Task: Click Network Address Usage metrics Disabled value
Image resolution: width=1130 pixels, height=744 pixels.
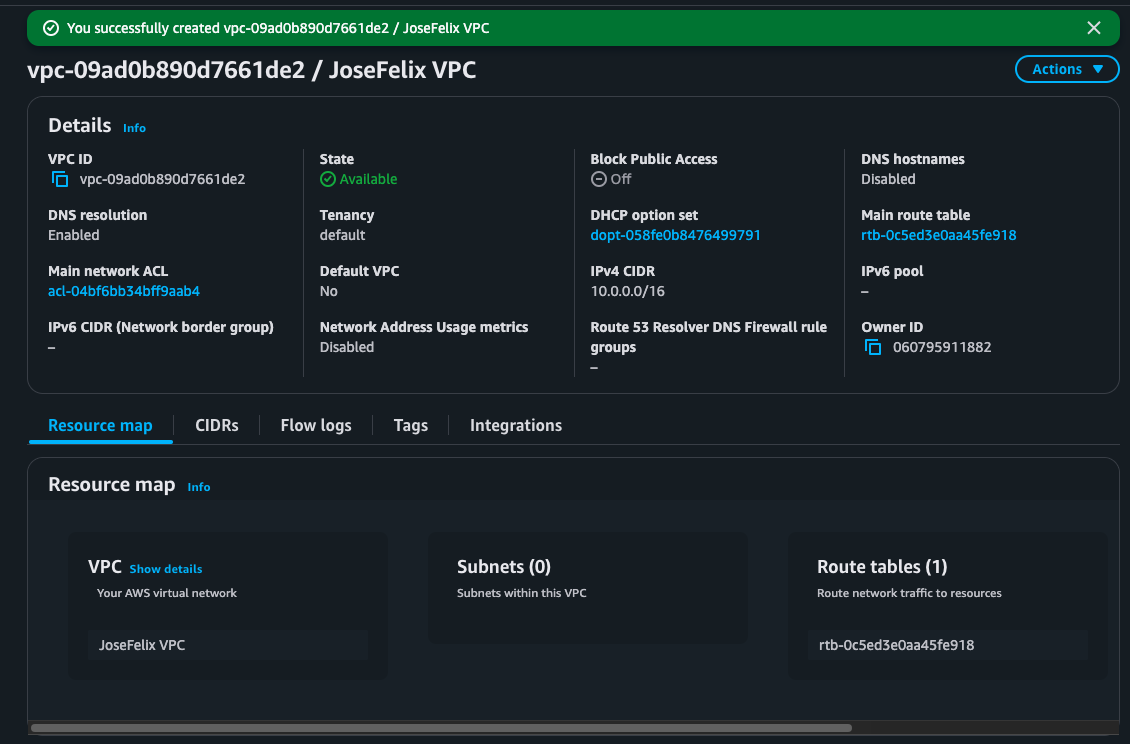Action: [347, 347]
